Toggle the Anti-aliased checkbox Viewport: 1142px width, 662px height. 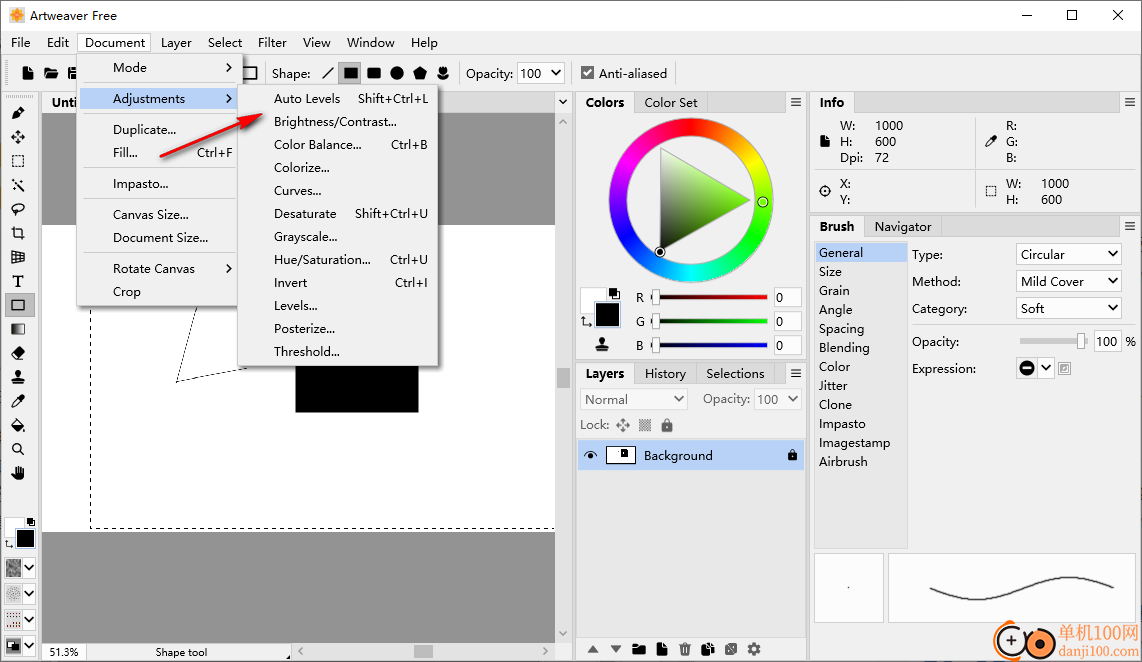tap(587, 73)
